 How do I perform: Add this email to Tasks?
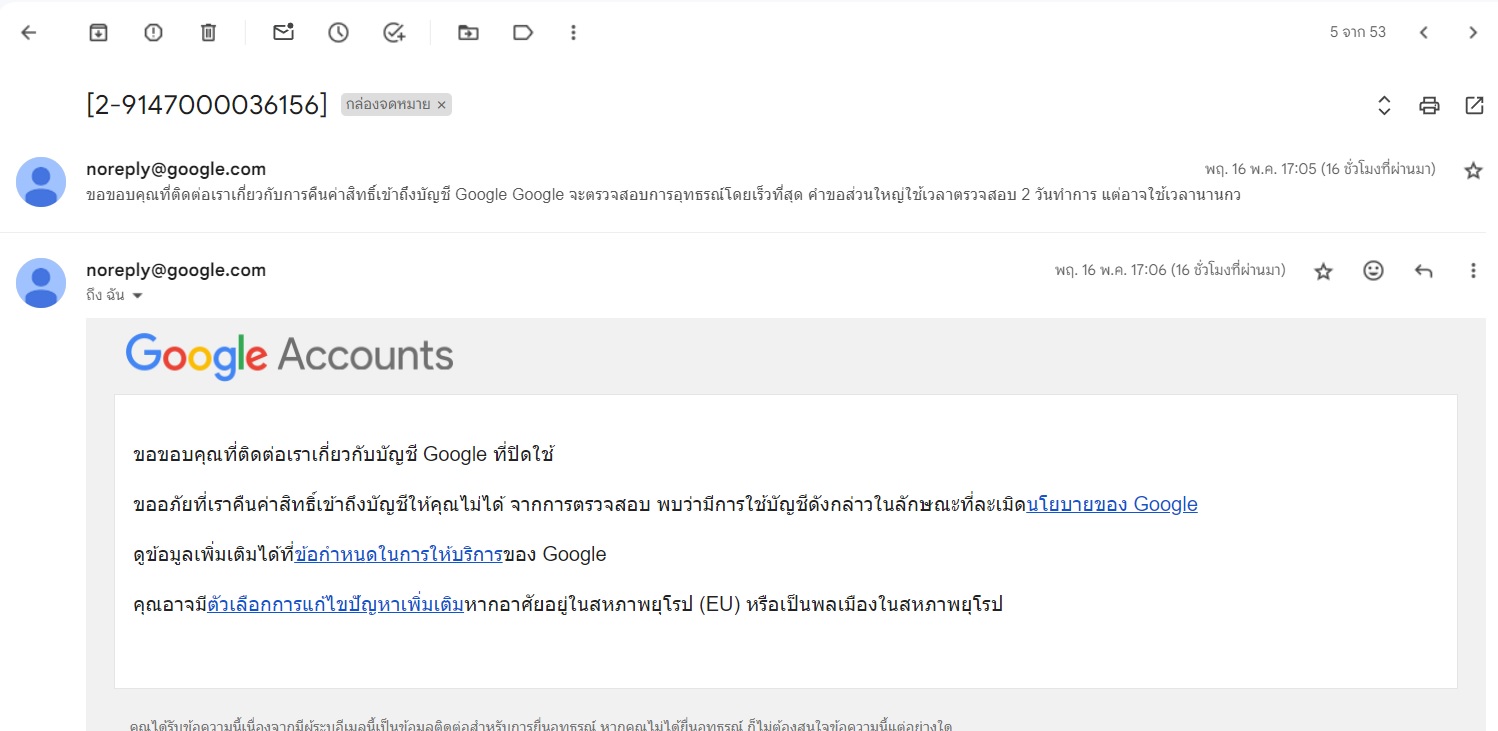394,32
